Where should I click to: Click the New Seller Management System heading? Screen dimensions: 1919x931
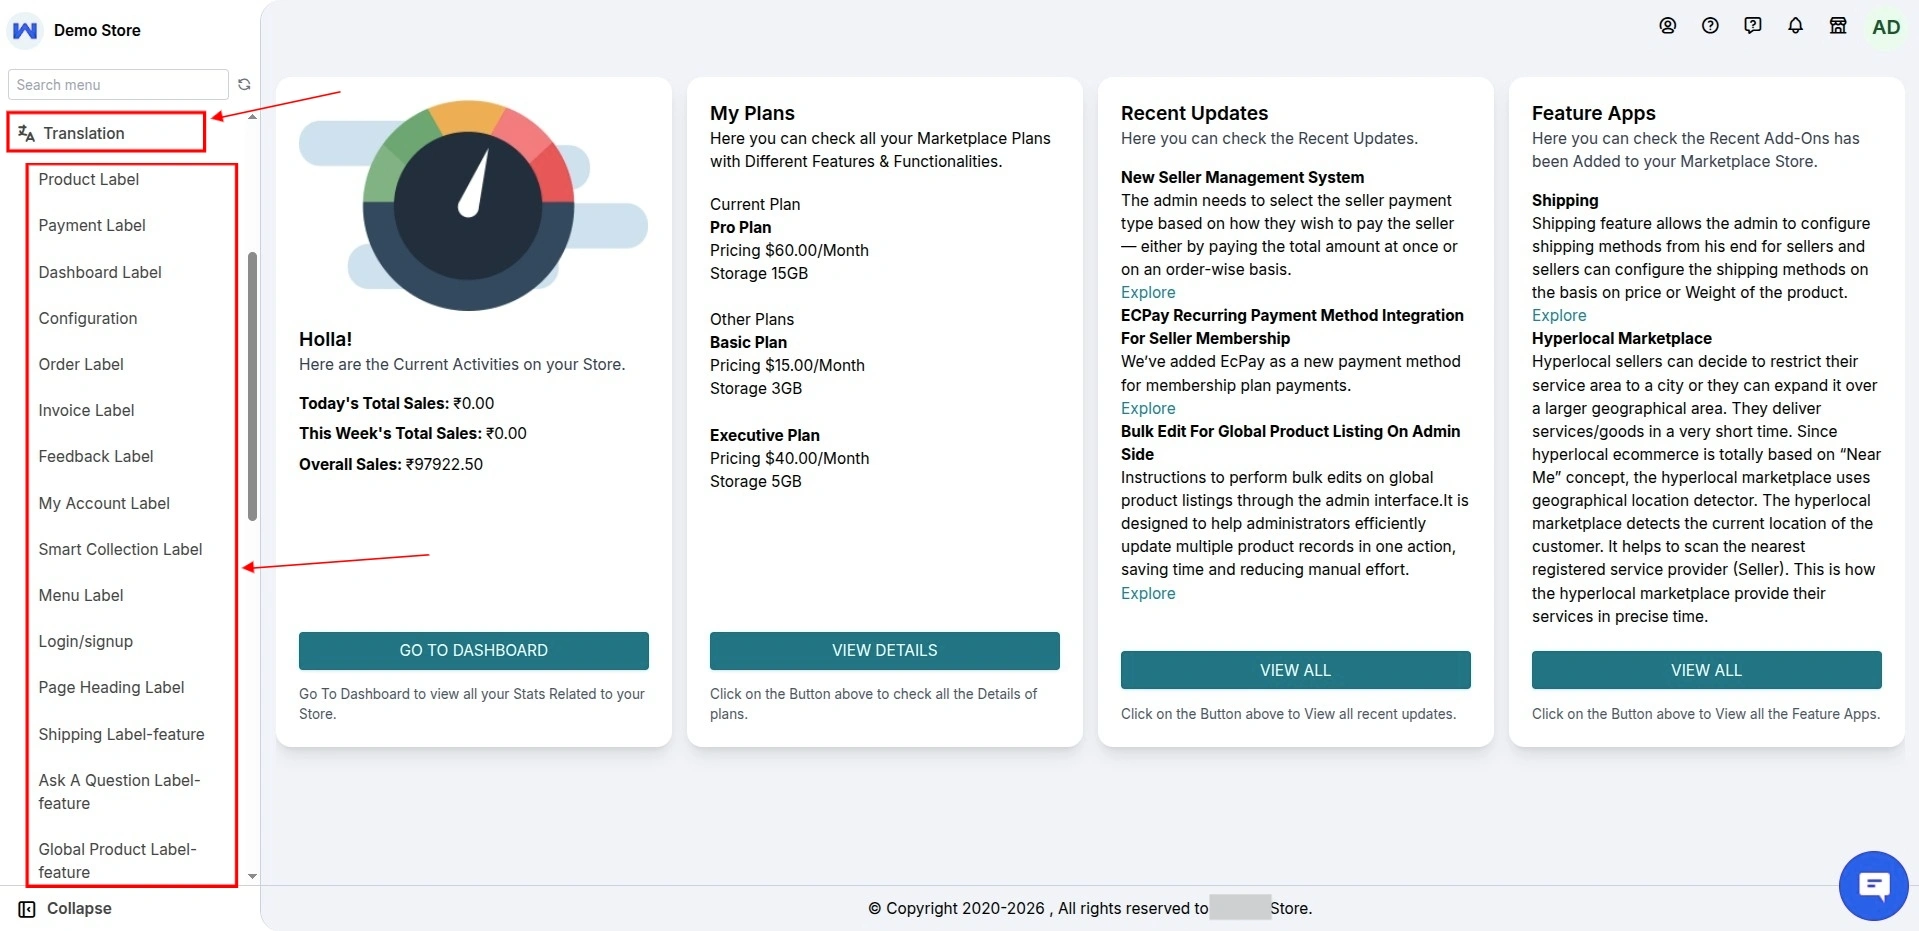pos(1242,178)
